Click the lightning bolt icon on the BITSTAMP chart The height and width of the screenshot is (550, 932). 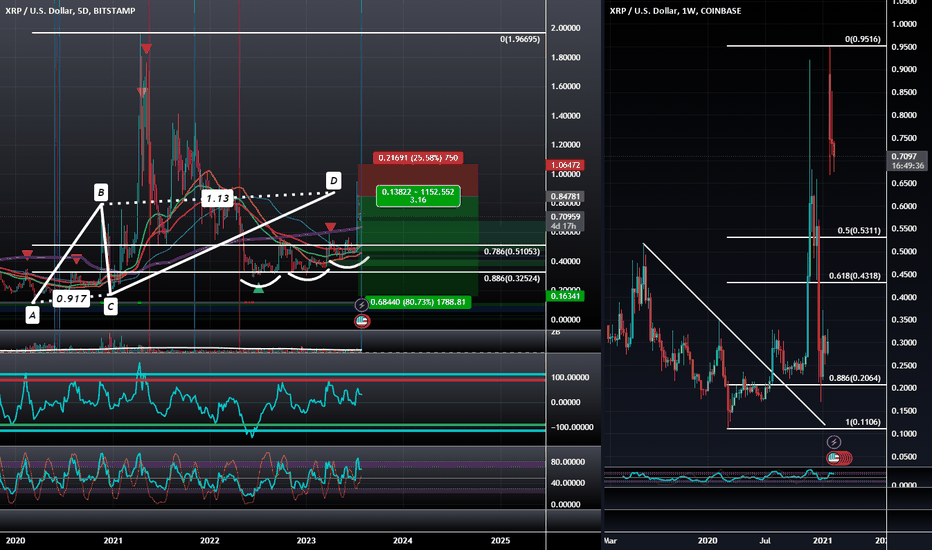(361, 305)
